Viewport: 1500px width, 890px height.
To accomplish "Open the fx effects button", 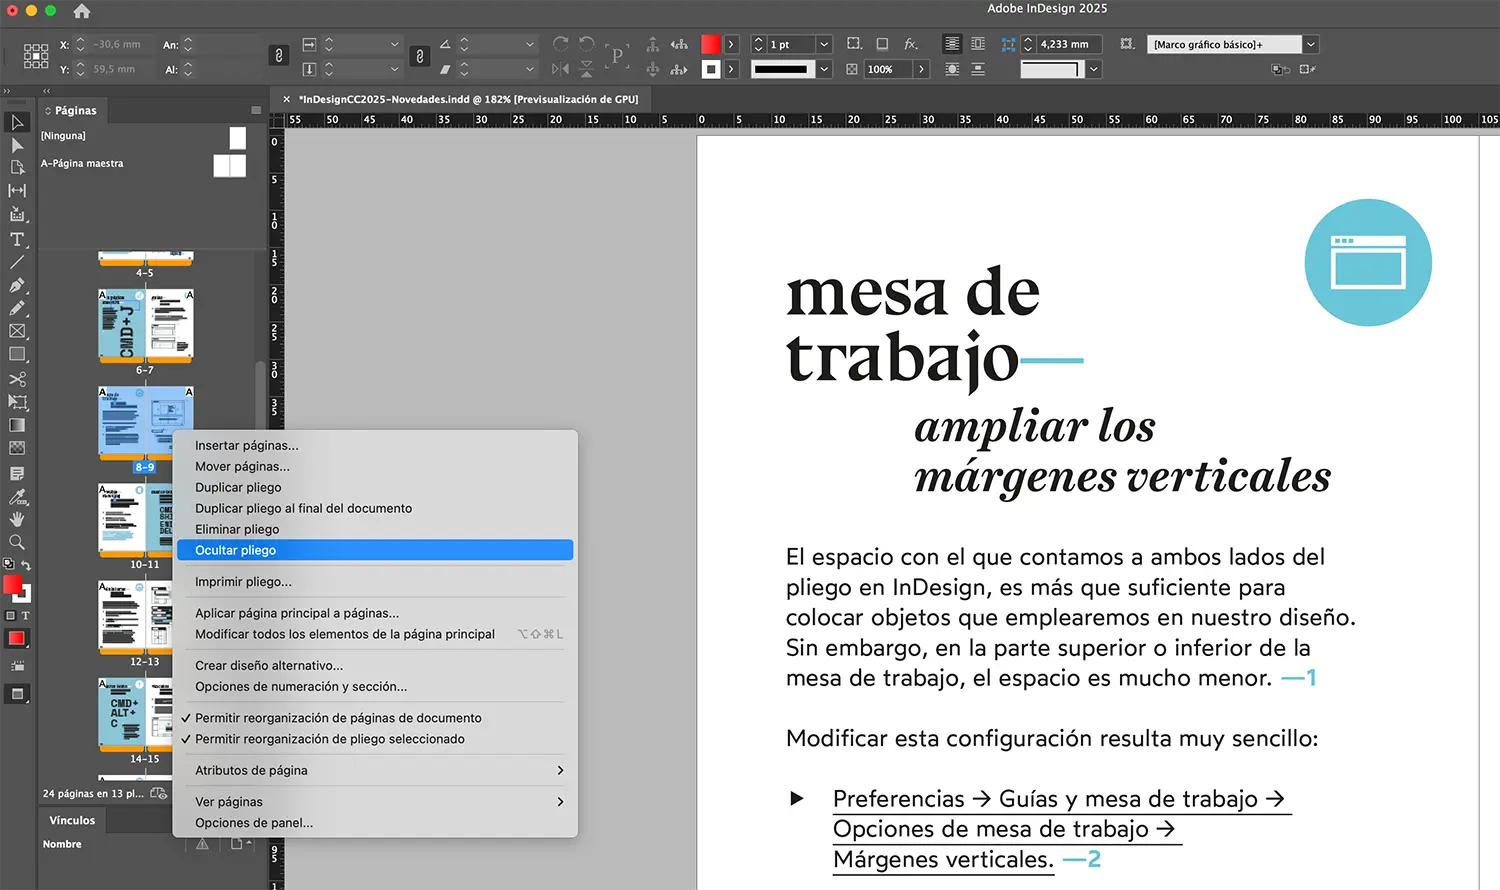I will (x=910, y=44).
